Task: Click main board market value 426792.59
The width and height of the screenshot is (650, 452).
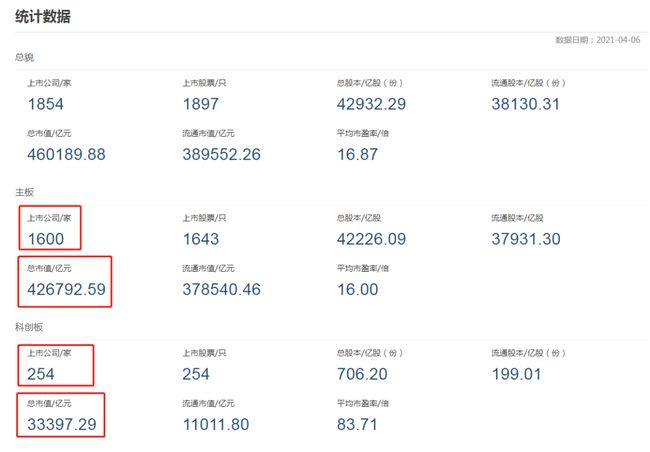Action: 66,289
